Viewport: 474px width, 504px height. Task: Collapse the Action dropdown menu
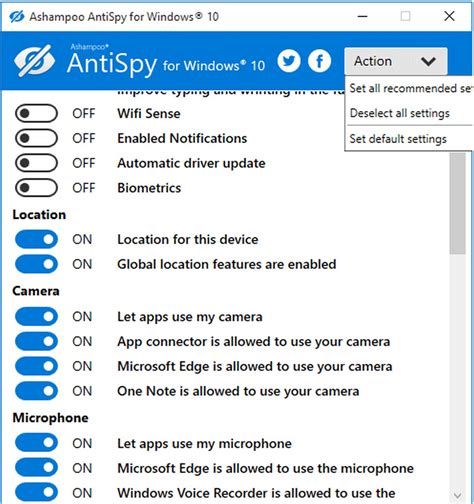coord(396,61)
